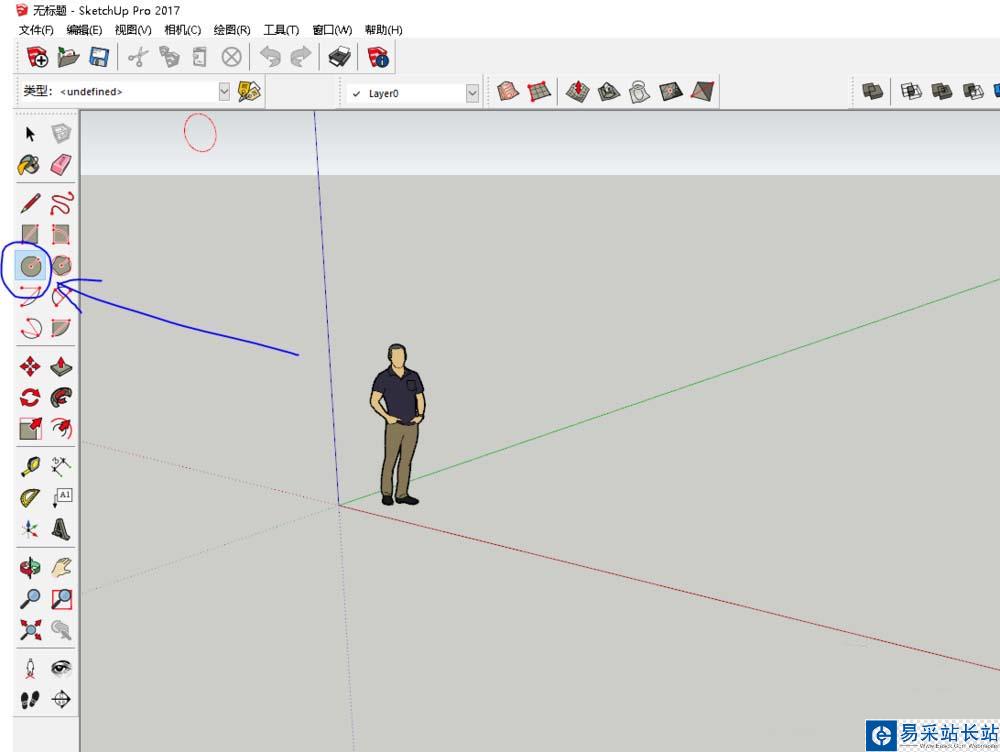
Task: Undo the last action
Action: (270, 57)
